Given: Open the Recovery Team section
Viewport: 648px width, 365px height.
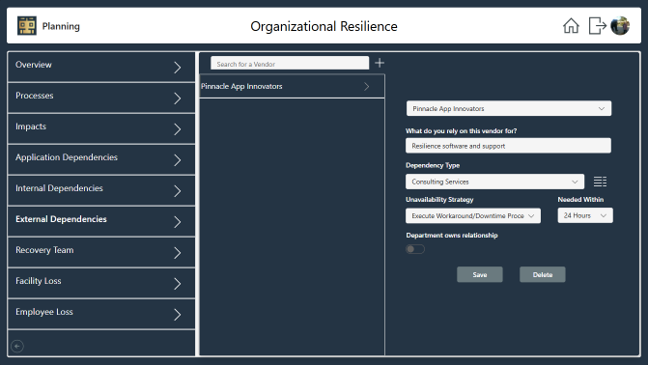Looking at the screenshot, I should coord(101,252).
